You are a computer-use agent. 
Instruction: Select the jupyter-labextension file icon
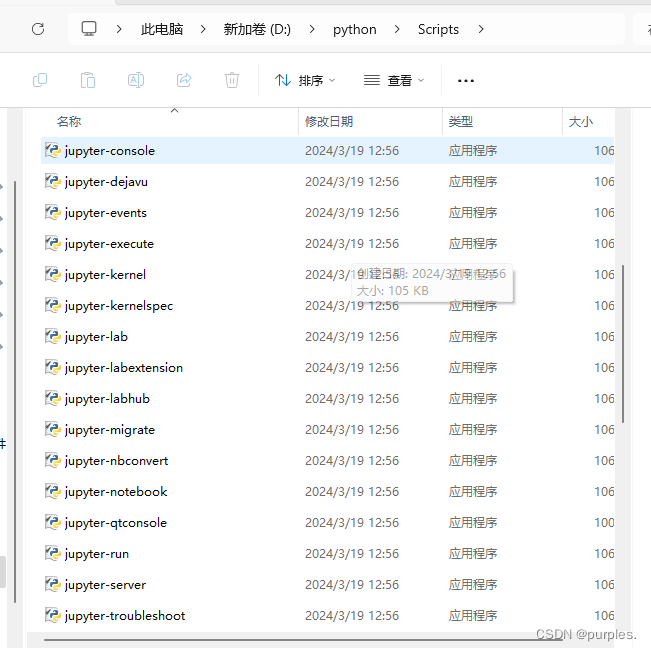coord(53,367)
